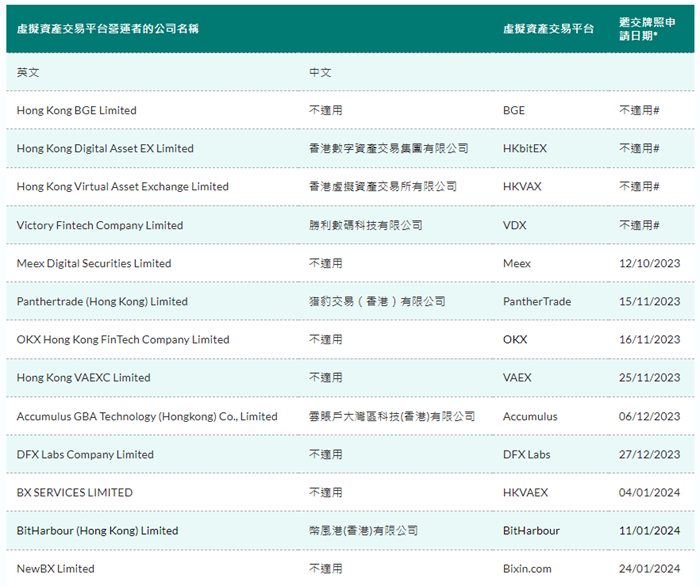
Task: Select 'DFX Labs Company Limited'
Action: pyautogui.click(x=85, y=454)
